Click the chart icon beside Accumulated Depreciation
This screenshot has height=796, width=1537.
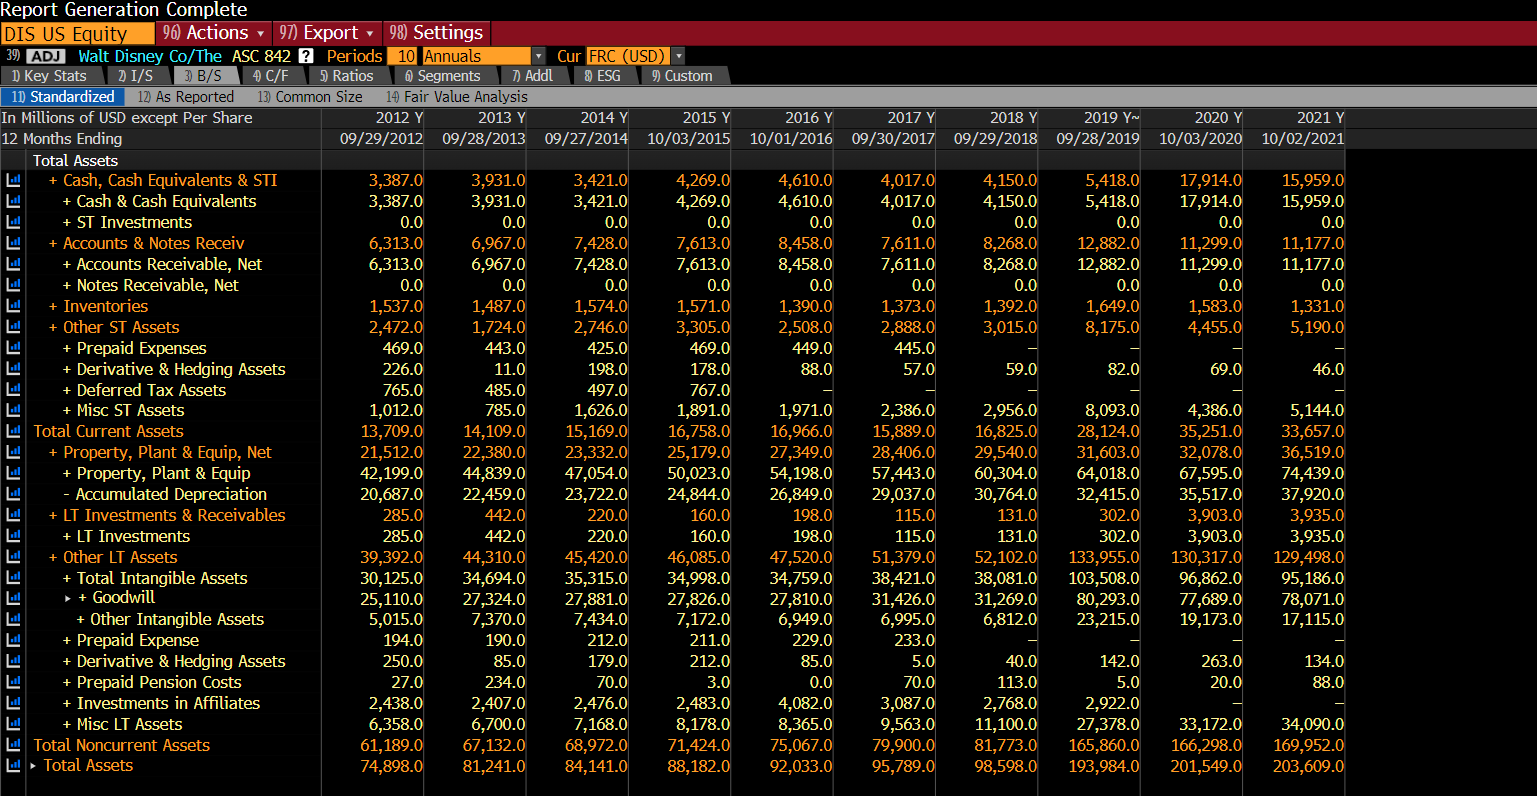(x=13, y=494)
